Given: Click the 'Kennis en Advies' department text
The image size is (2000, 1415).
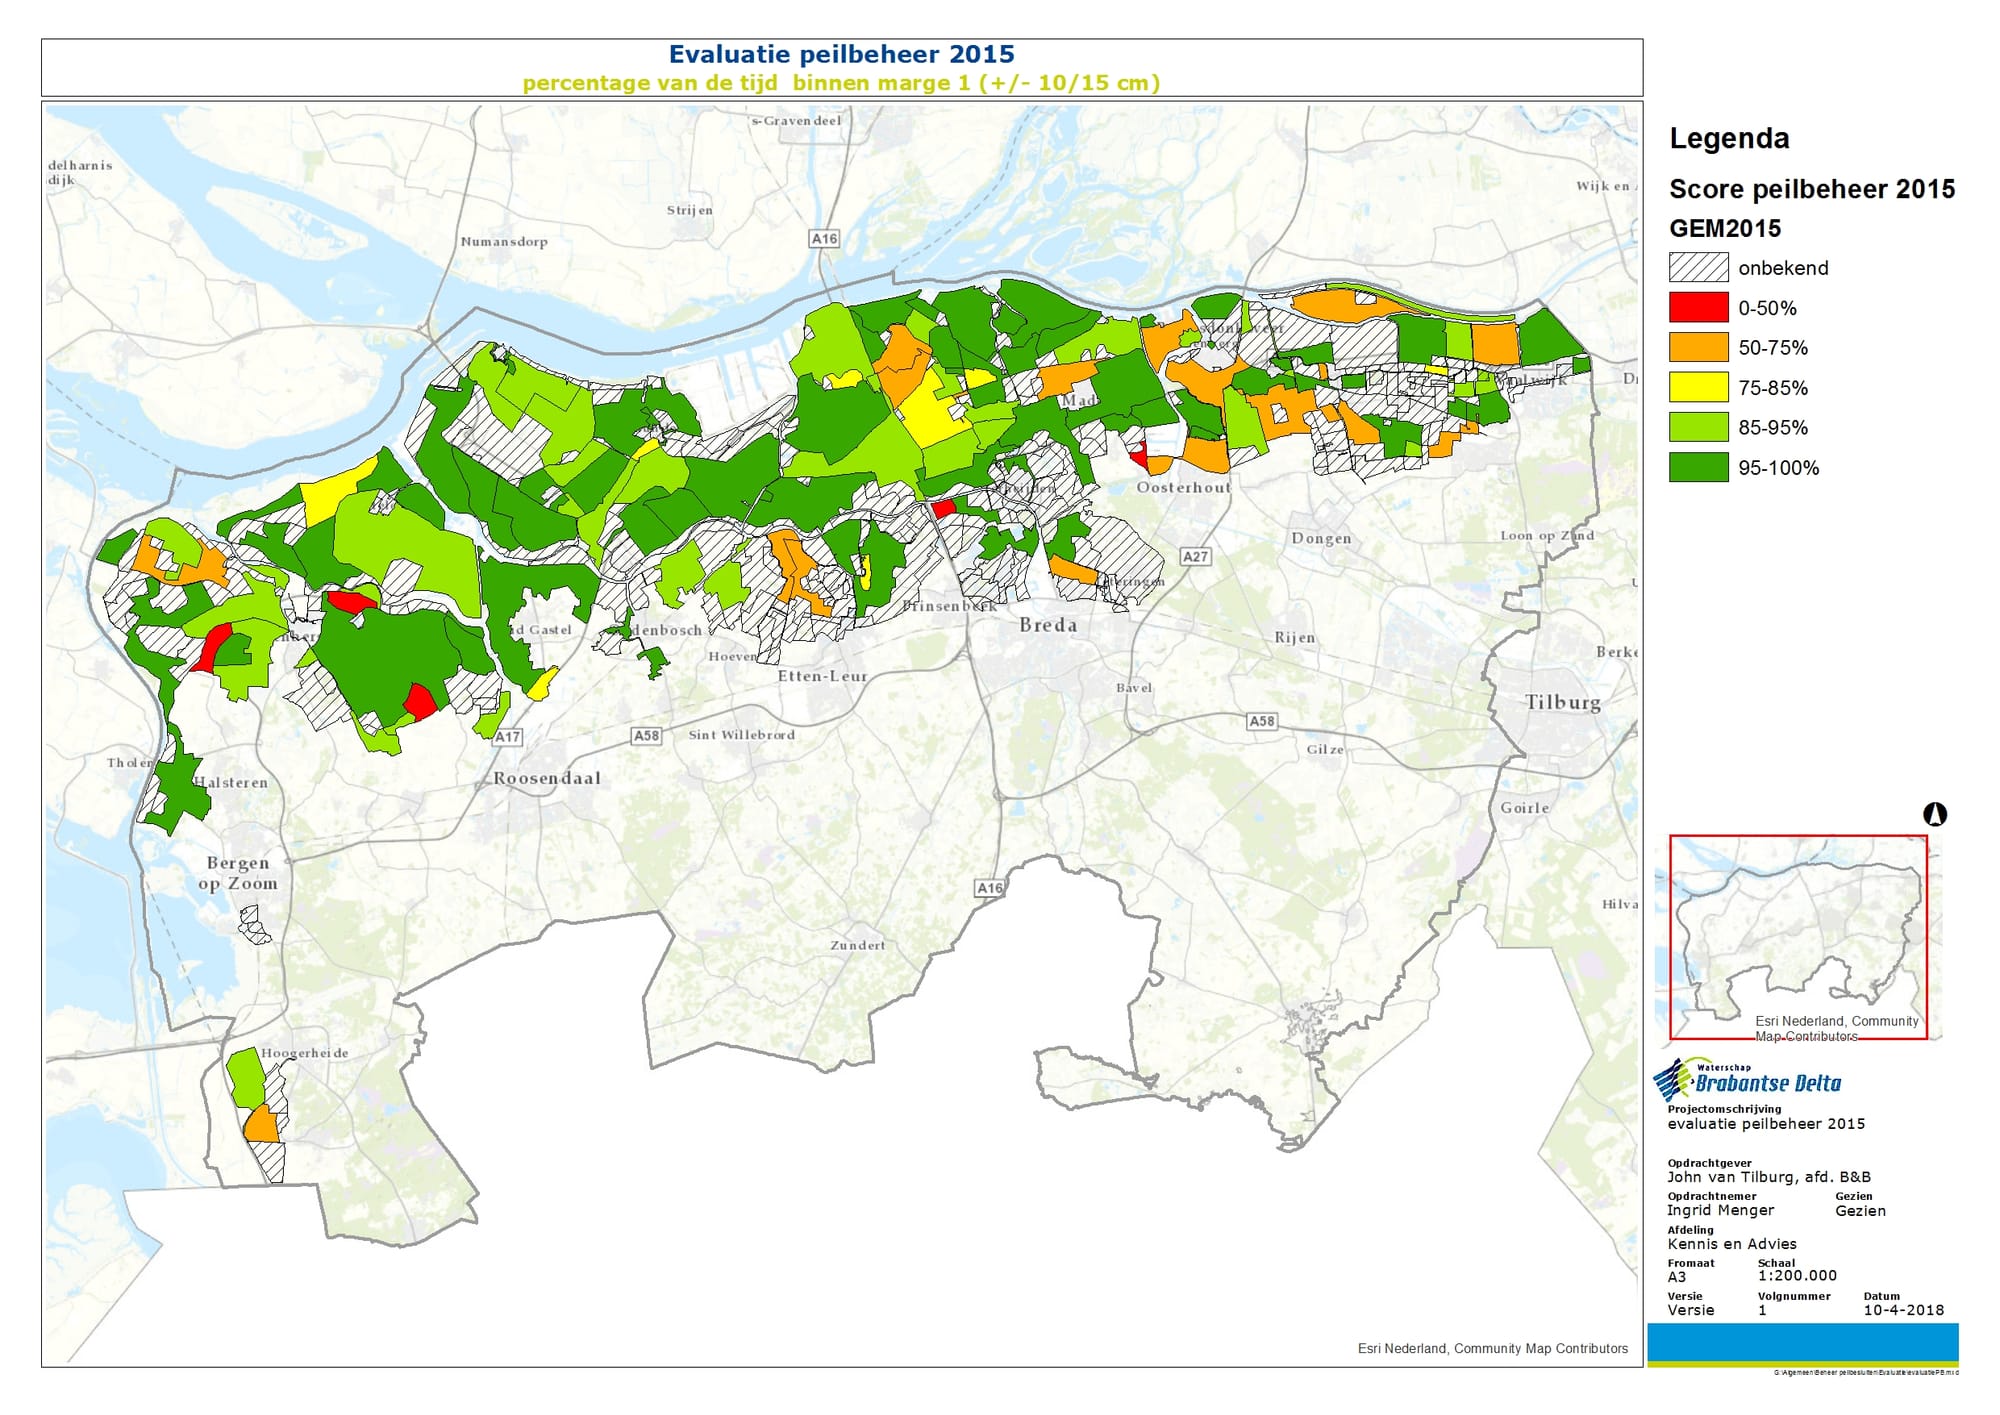Looking at the screenshot, I should [1732, 1244].
